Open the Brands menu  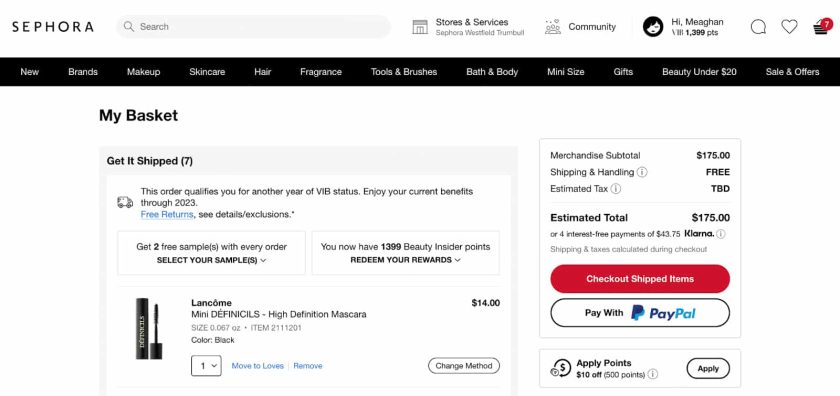point(83,72)
